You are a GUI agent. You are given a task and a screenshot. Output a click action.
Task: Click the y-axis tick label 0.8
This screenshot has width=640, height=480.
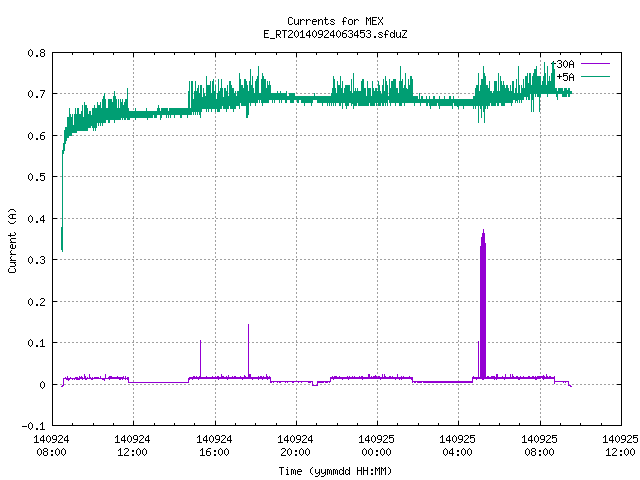36,53
